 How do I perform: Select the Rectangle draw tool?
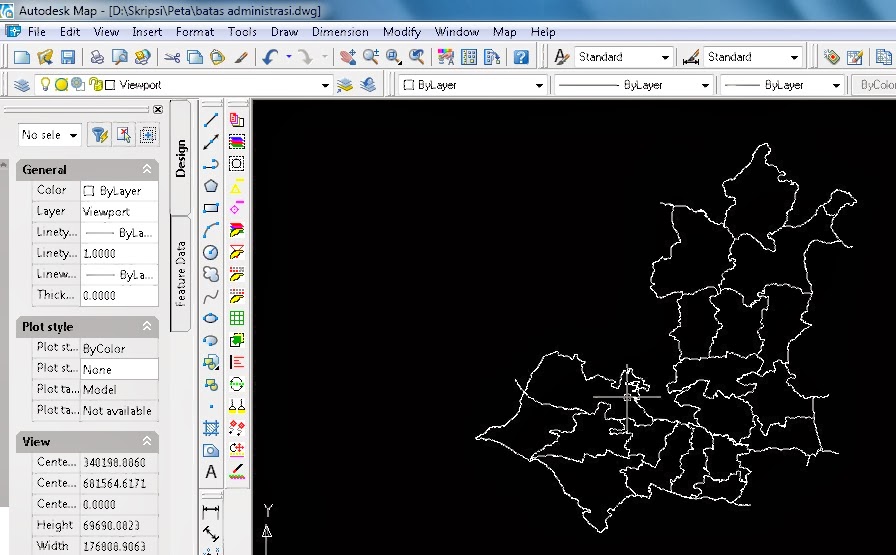click(211, 208)
